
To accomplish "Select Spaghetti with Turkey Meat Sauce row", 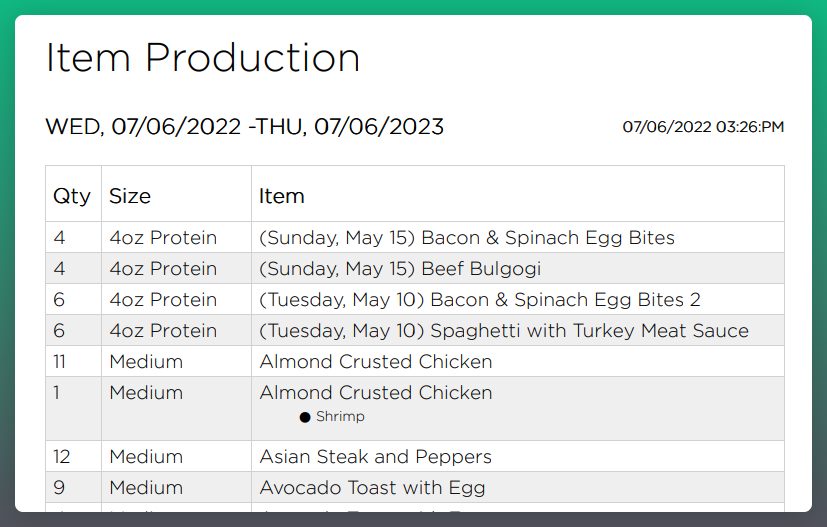I will [415, 331].
